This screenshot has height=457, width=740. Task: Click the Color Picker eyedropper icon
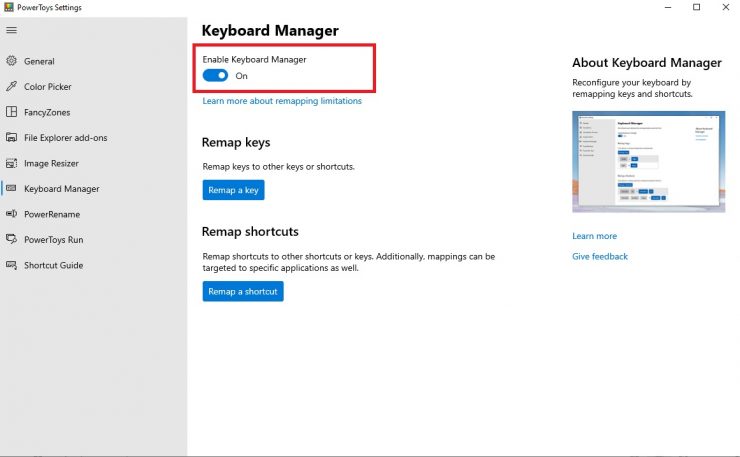[11, 86]
